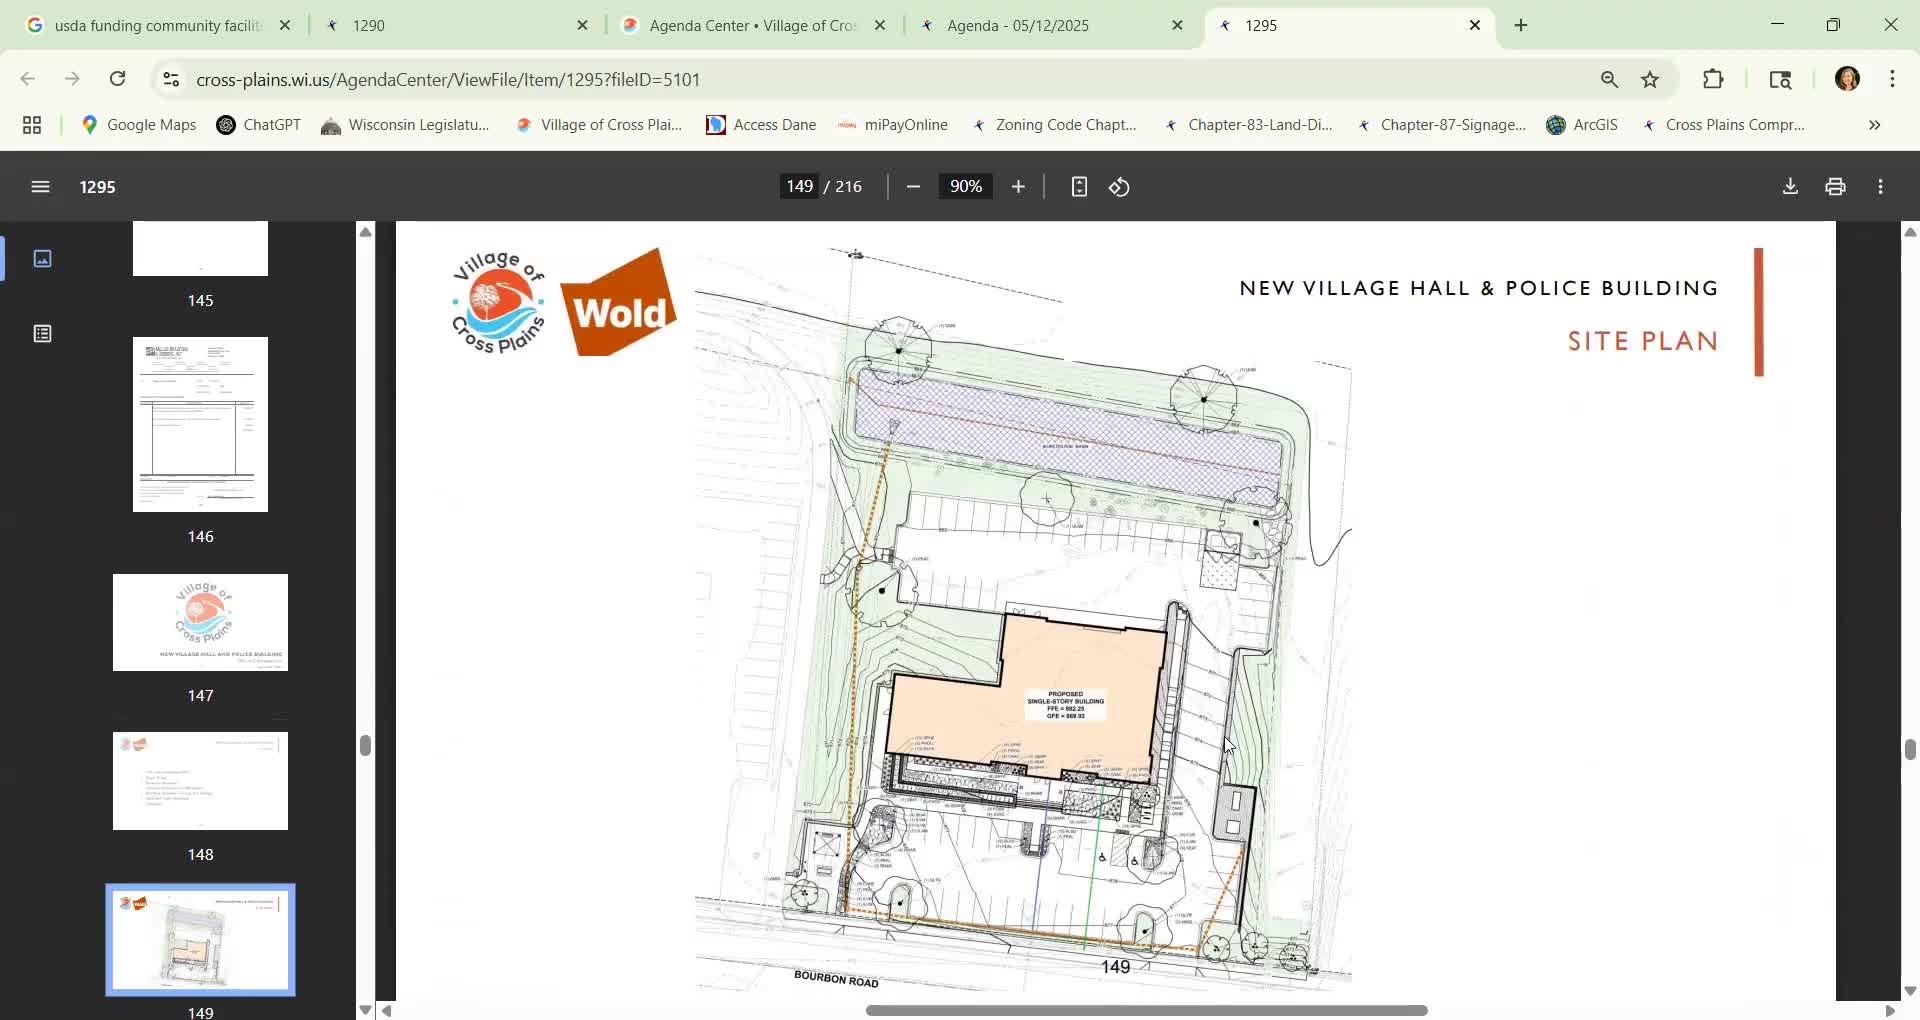1920x1020 pixels.
Task: Open the Extensions menu
Action: [1714, 79]
